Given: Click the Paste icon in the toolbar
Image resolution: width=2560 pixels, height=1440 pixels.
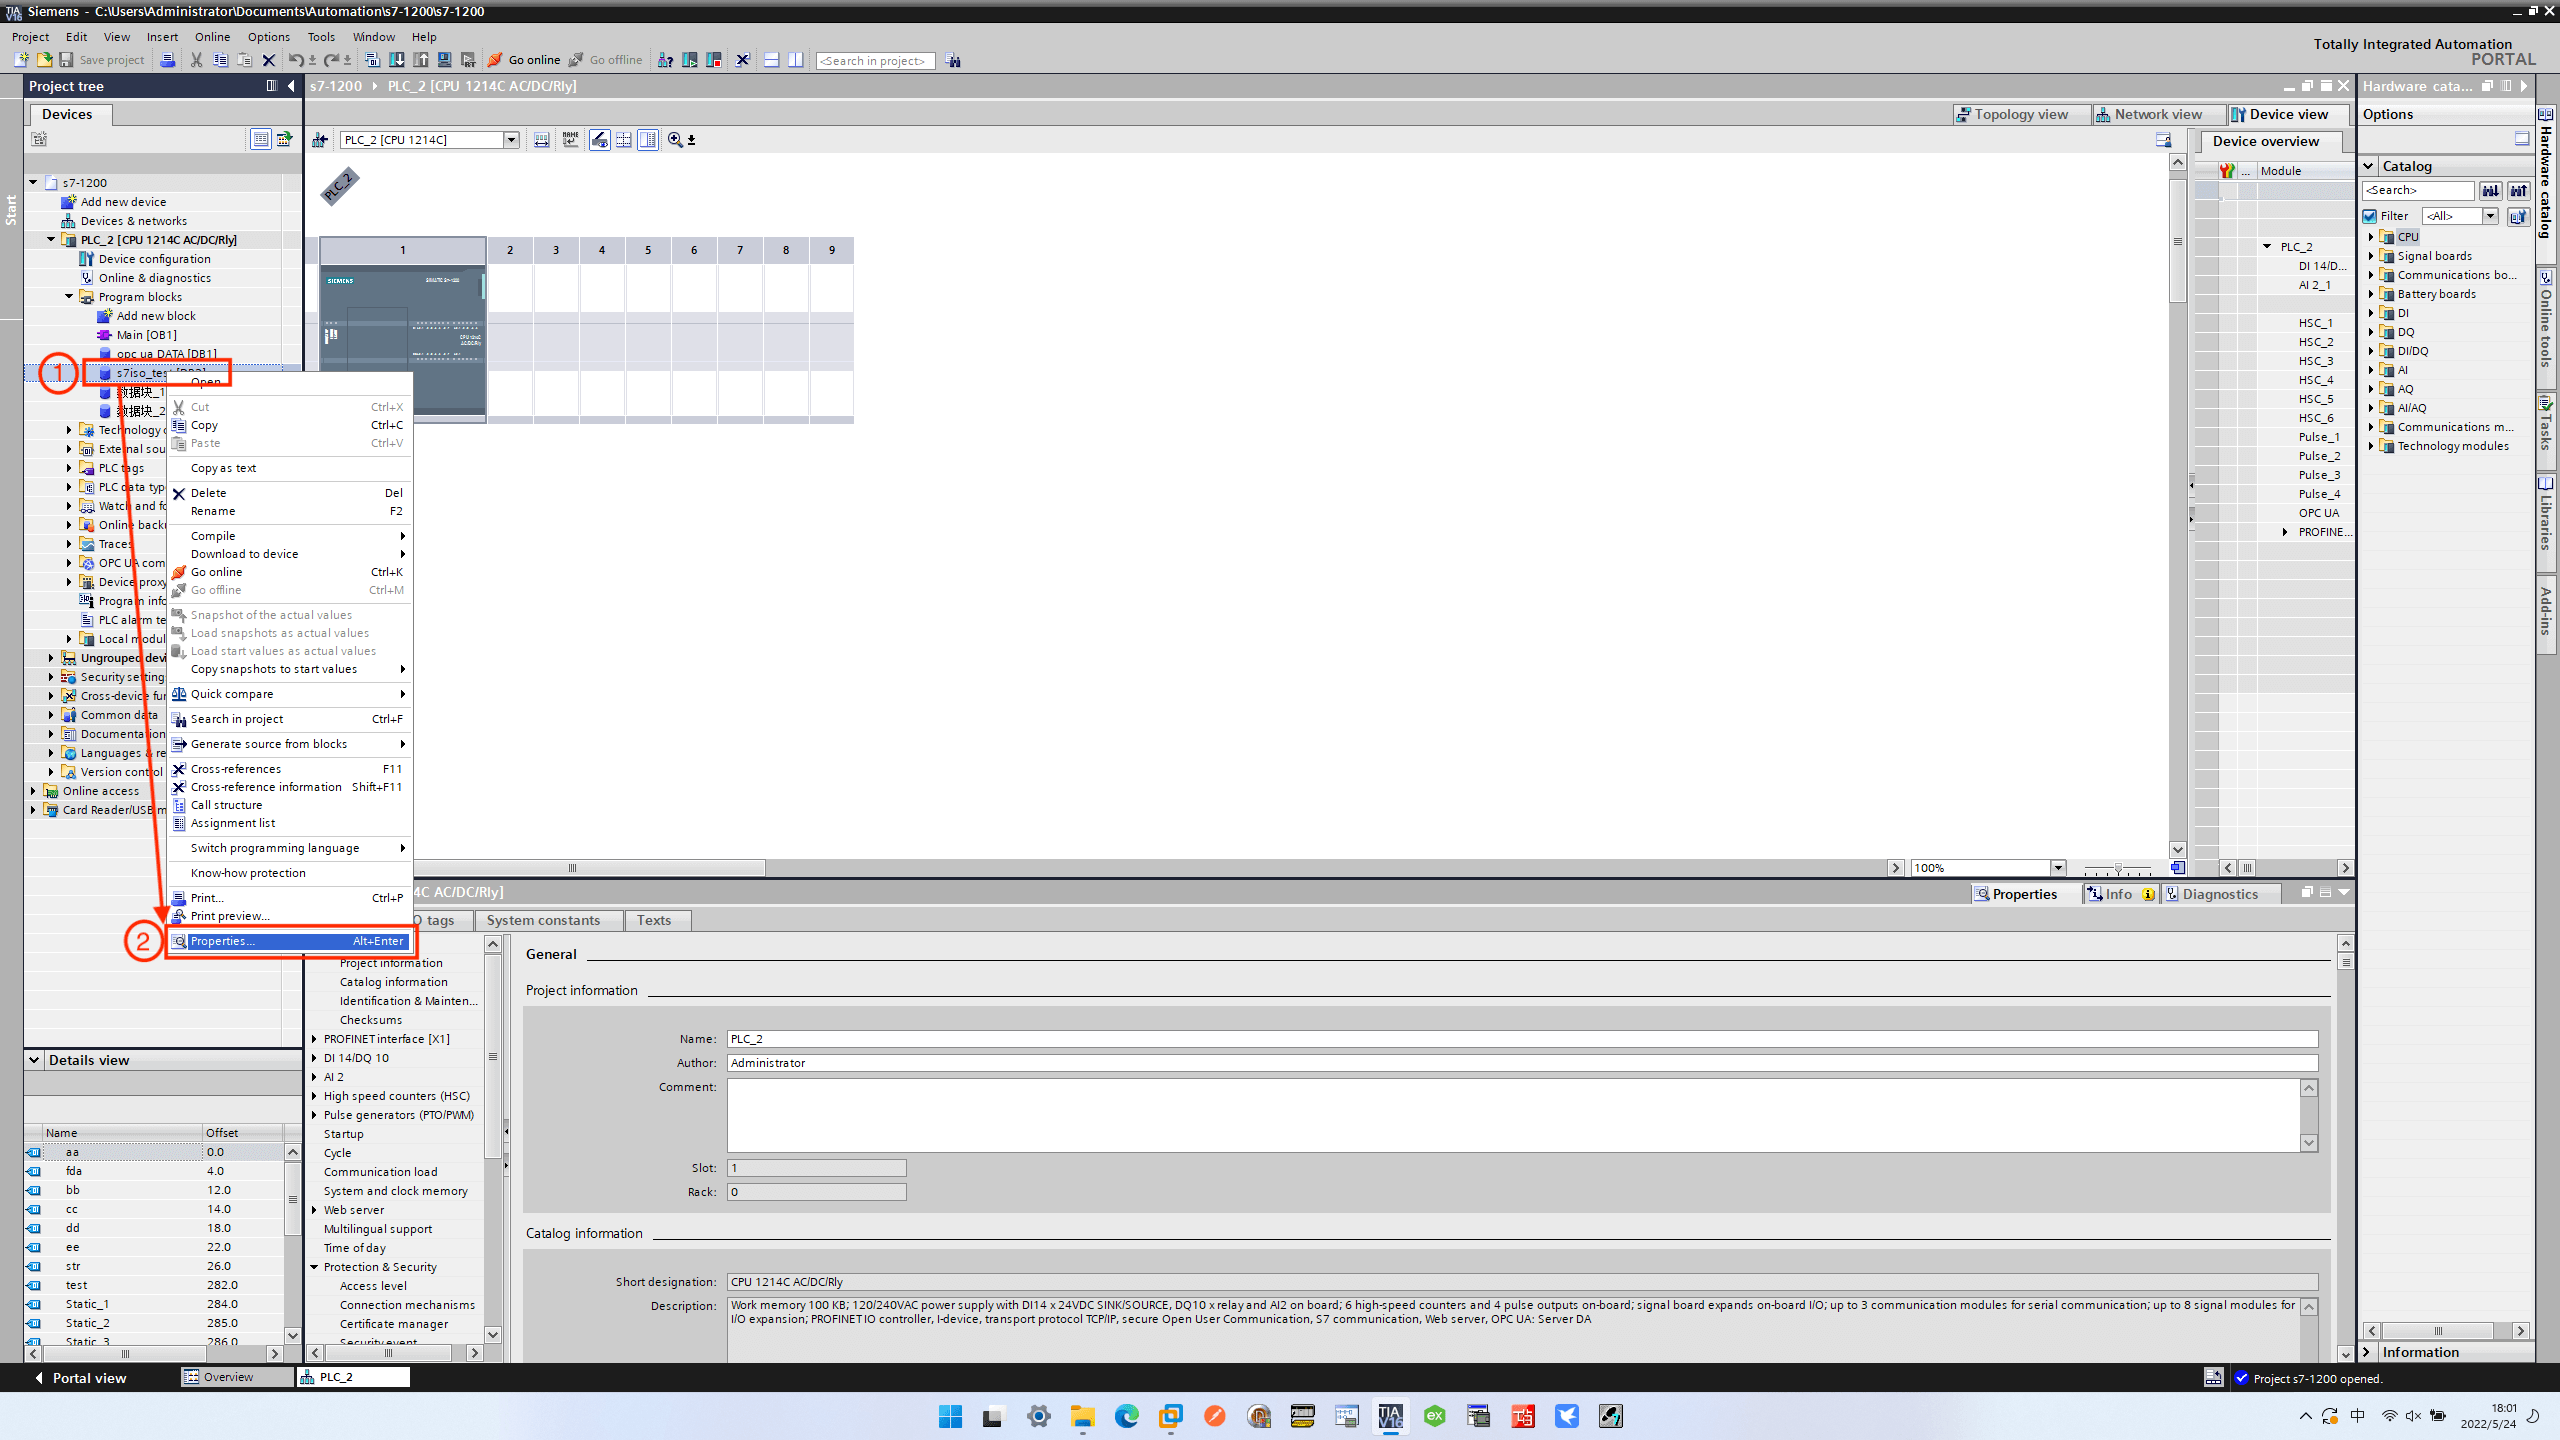Looking at the screenshot, I should 244,60.
